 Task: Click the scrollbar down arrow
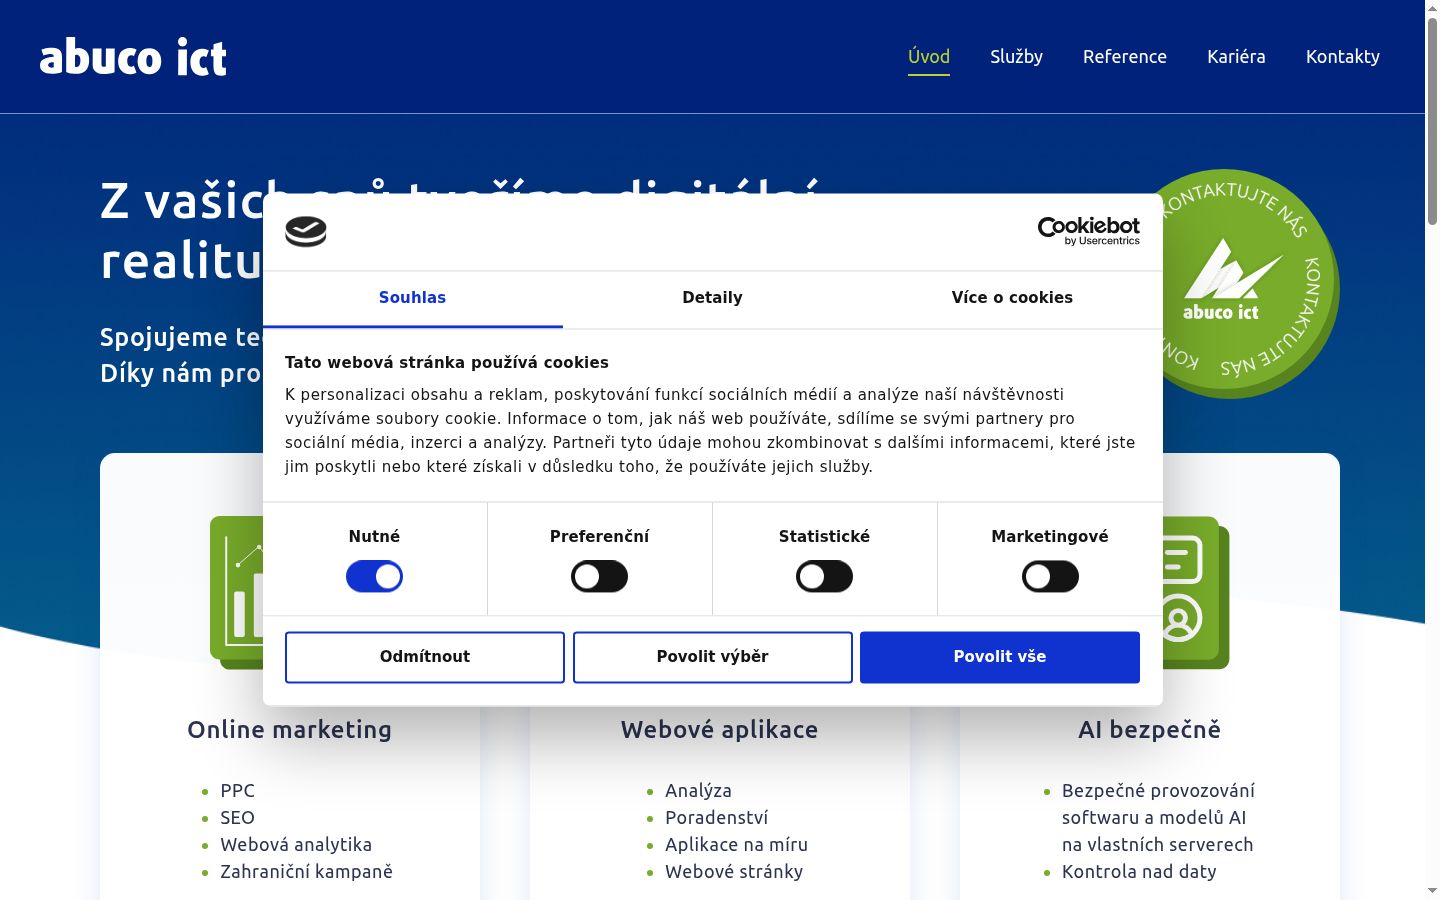1432,890
